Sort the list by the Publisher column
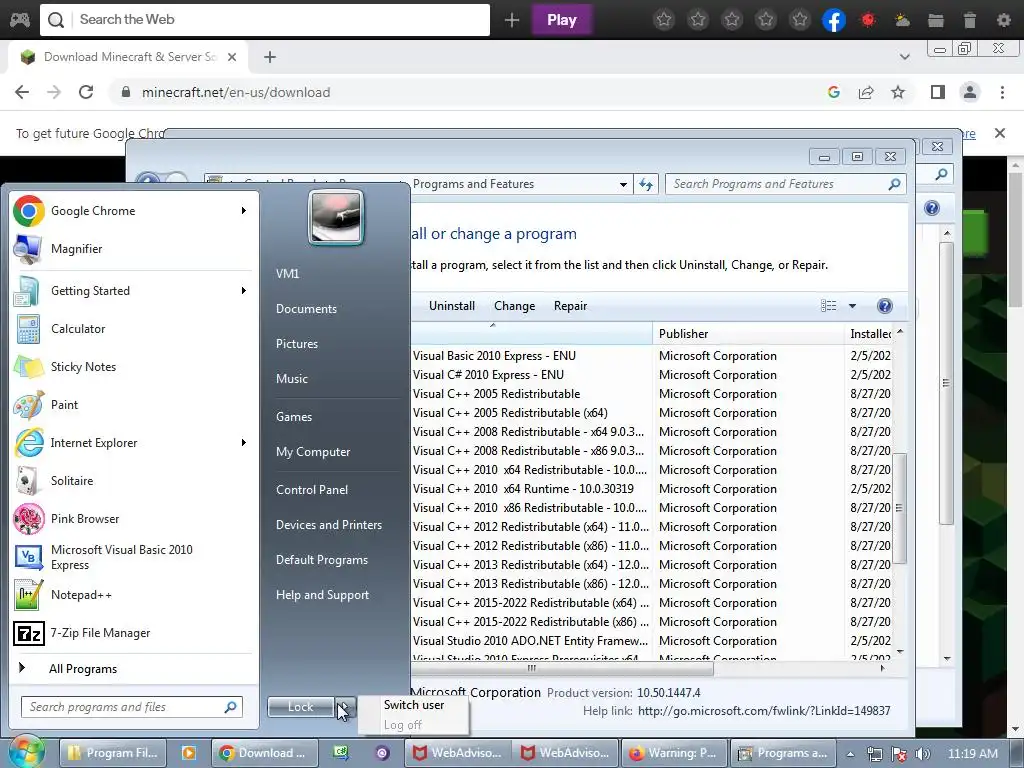 [748, 334]
